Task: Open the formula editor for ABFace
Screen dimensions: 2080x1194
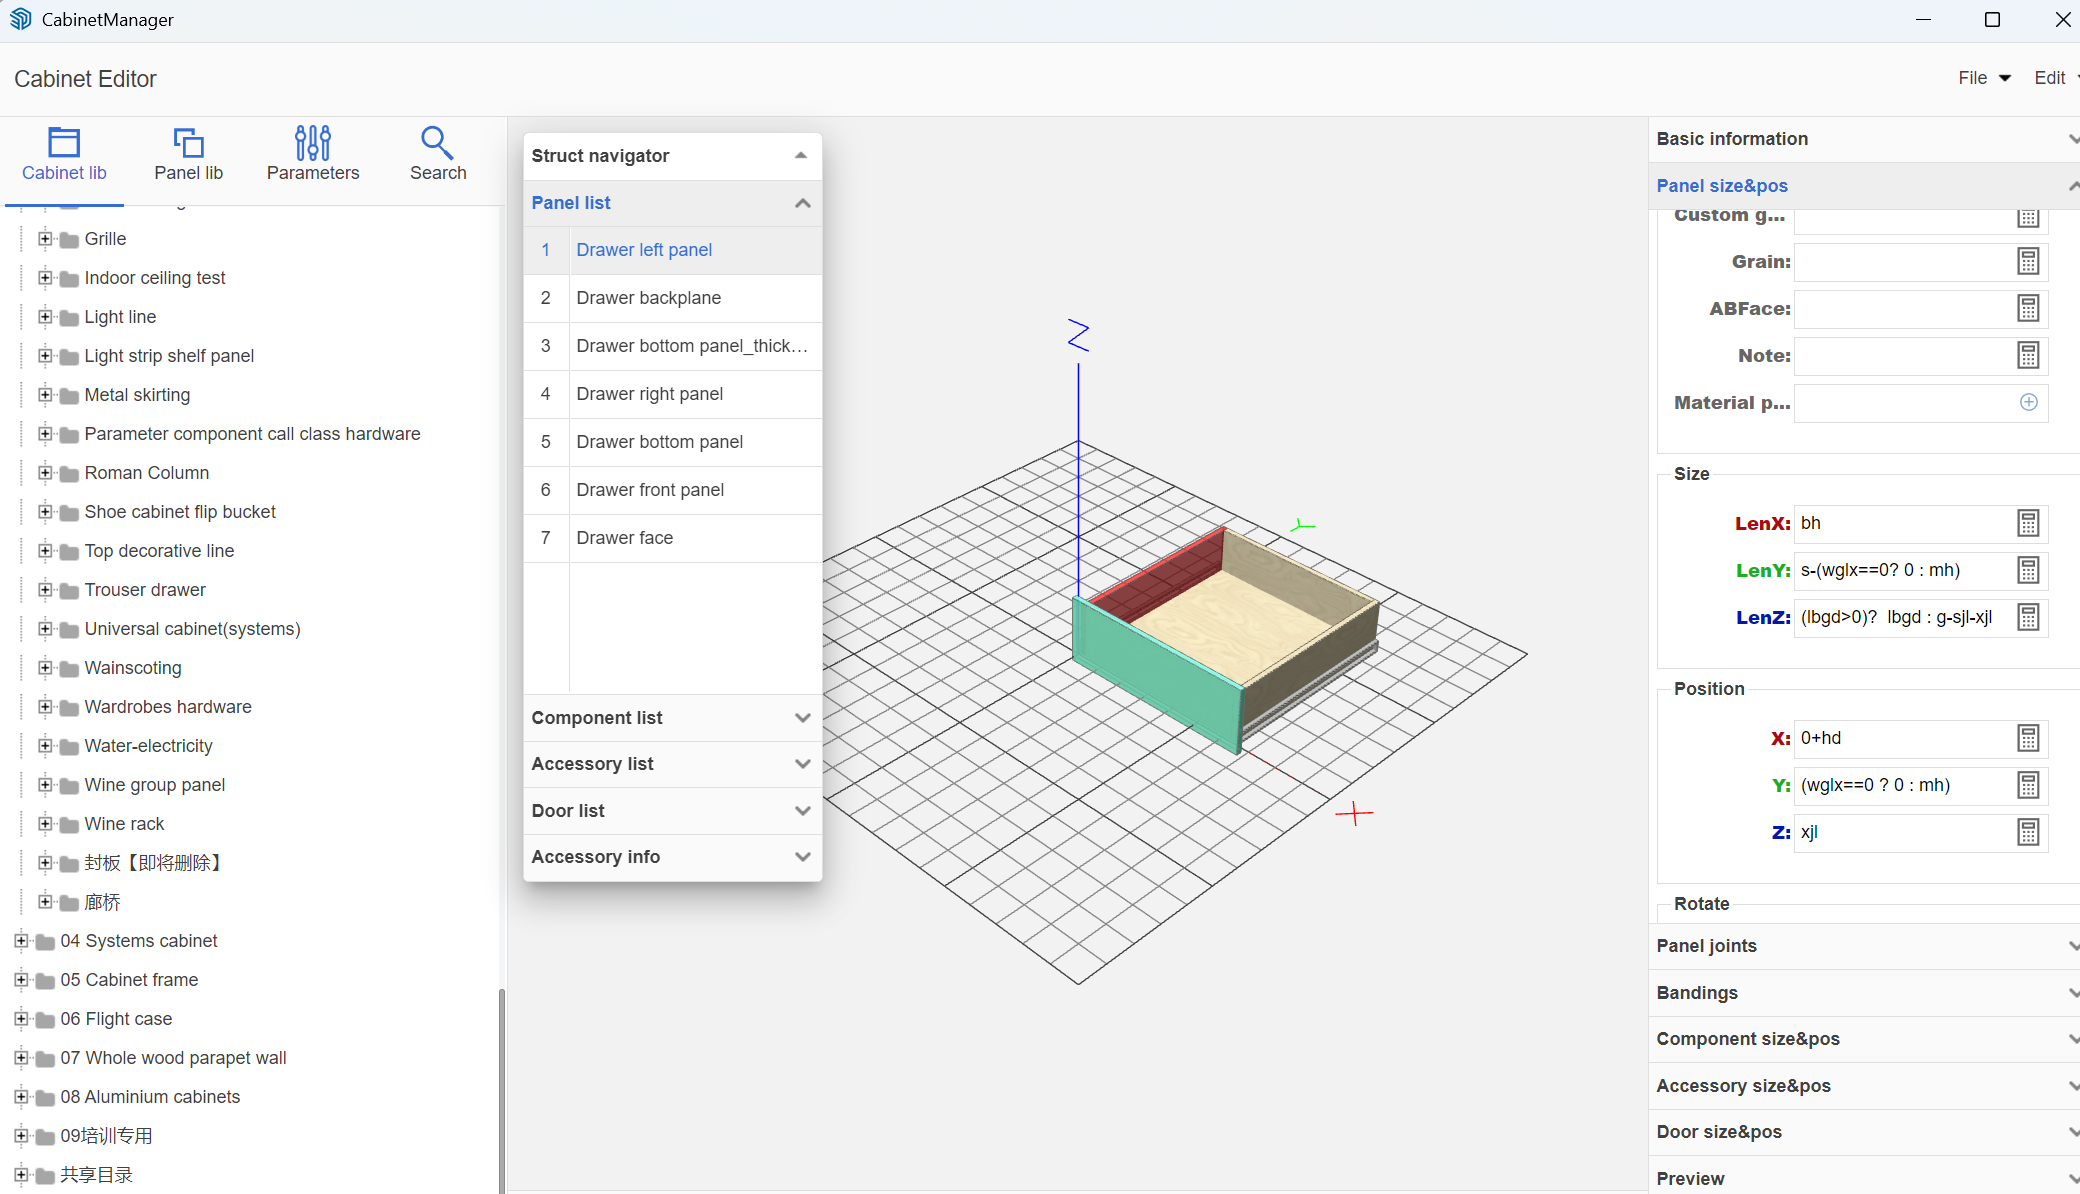Action: pyautogui.click(x=2028, y=308)
